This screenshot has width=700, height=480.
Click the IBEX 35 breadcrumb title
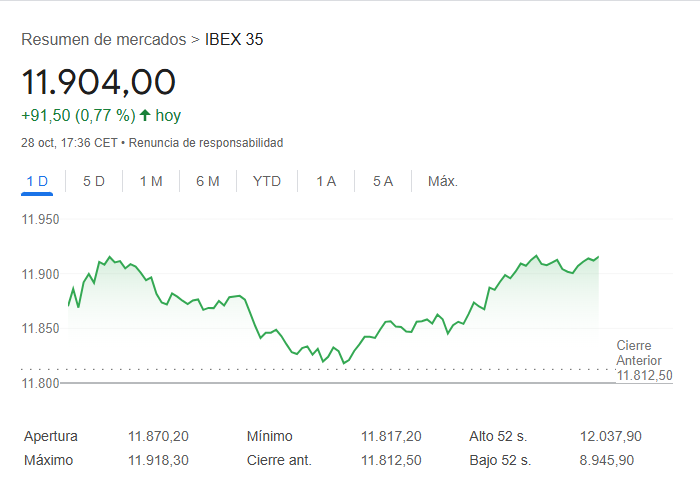234,40
